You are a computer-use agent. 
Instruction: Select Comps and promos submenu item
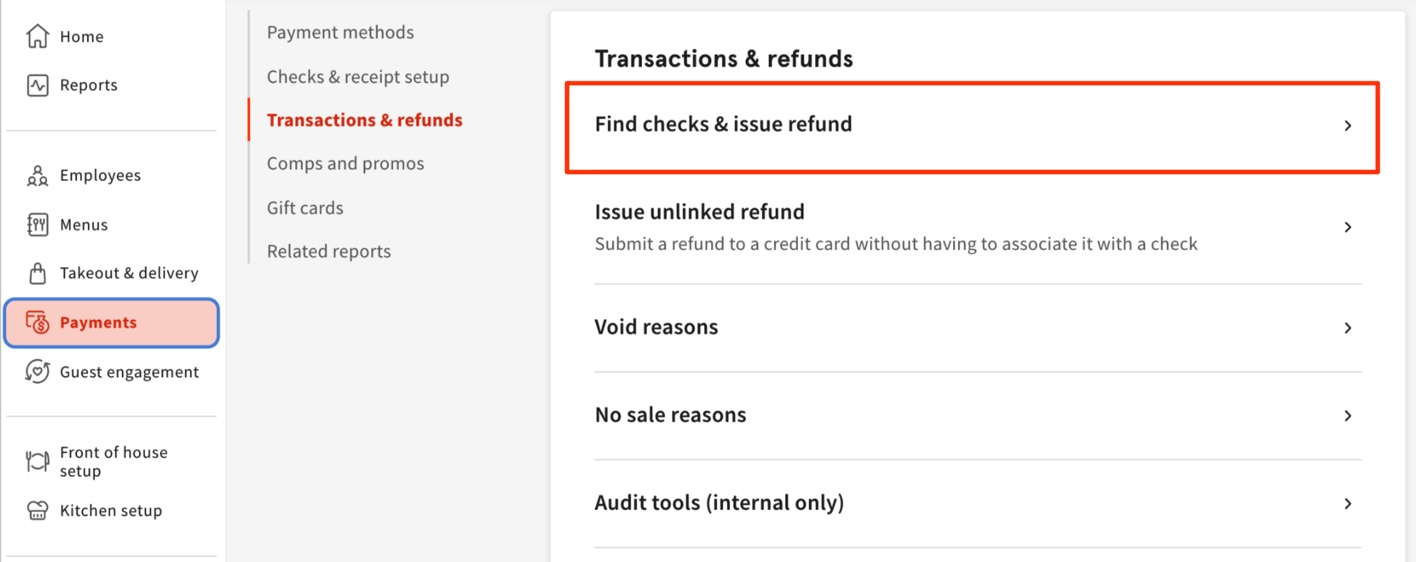(x=345, y=164)
